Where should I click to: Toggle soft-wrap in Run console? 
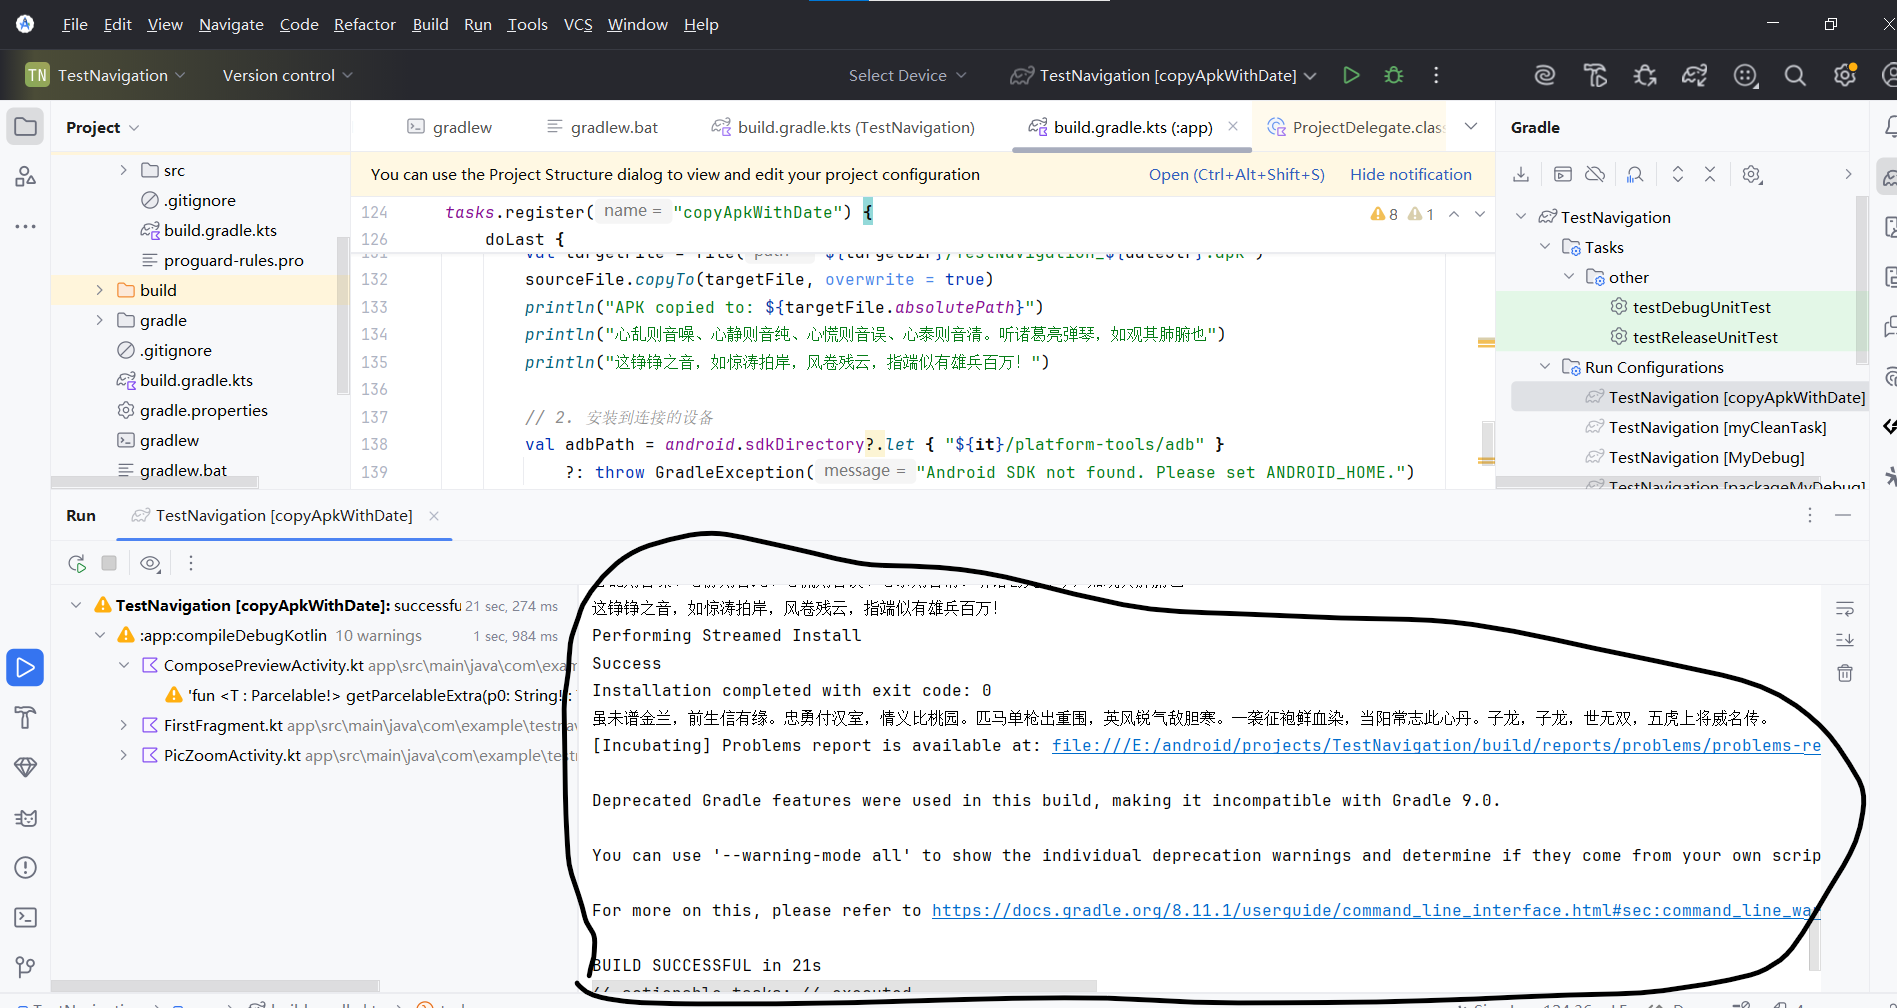point(1845,609)
